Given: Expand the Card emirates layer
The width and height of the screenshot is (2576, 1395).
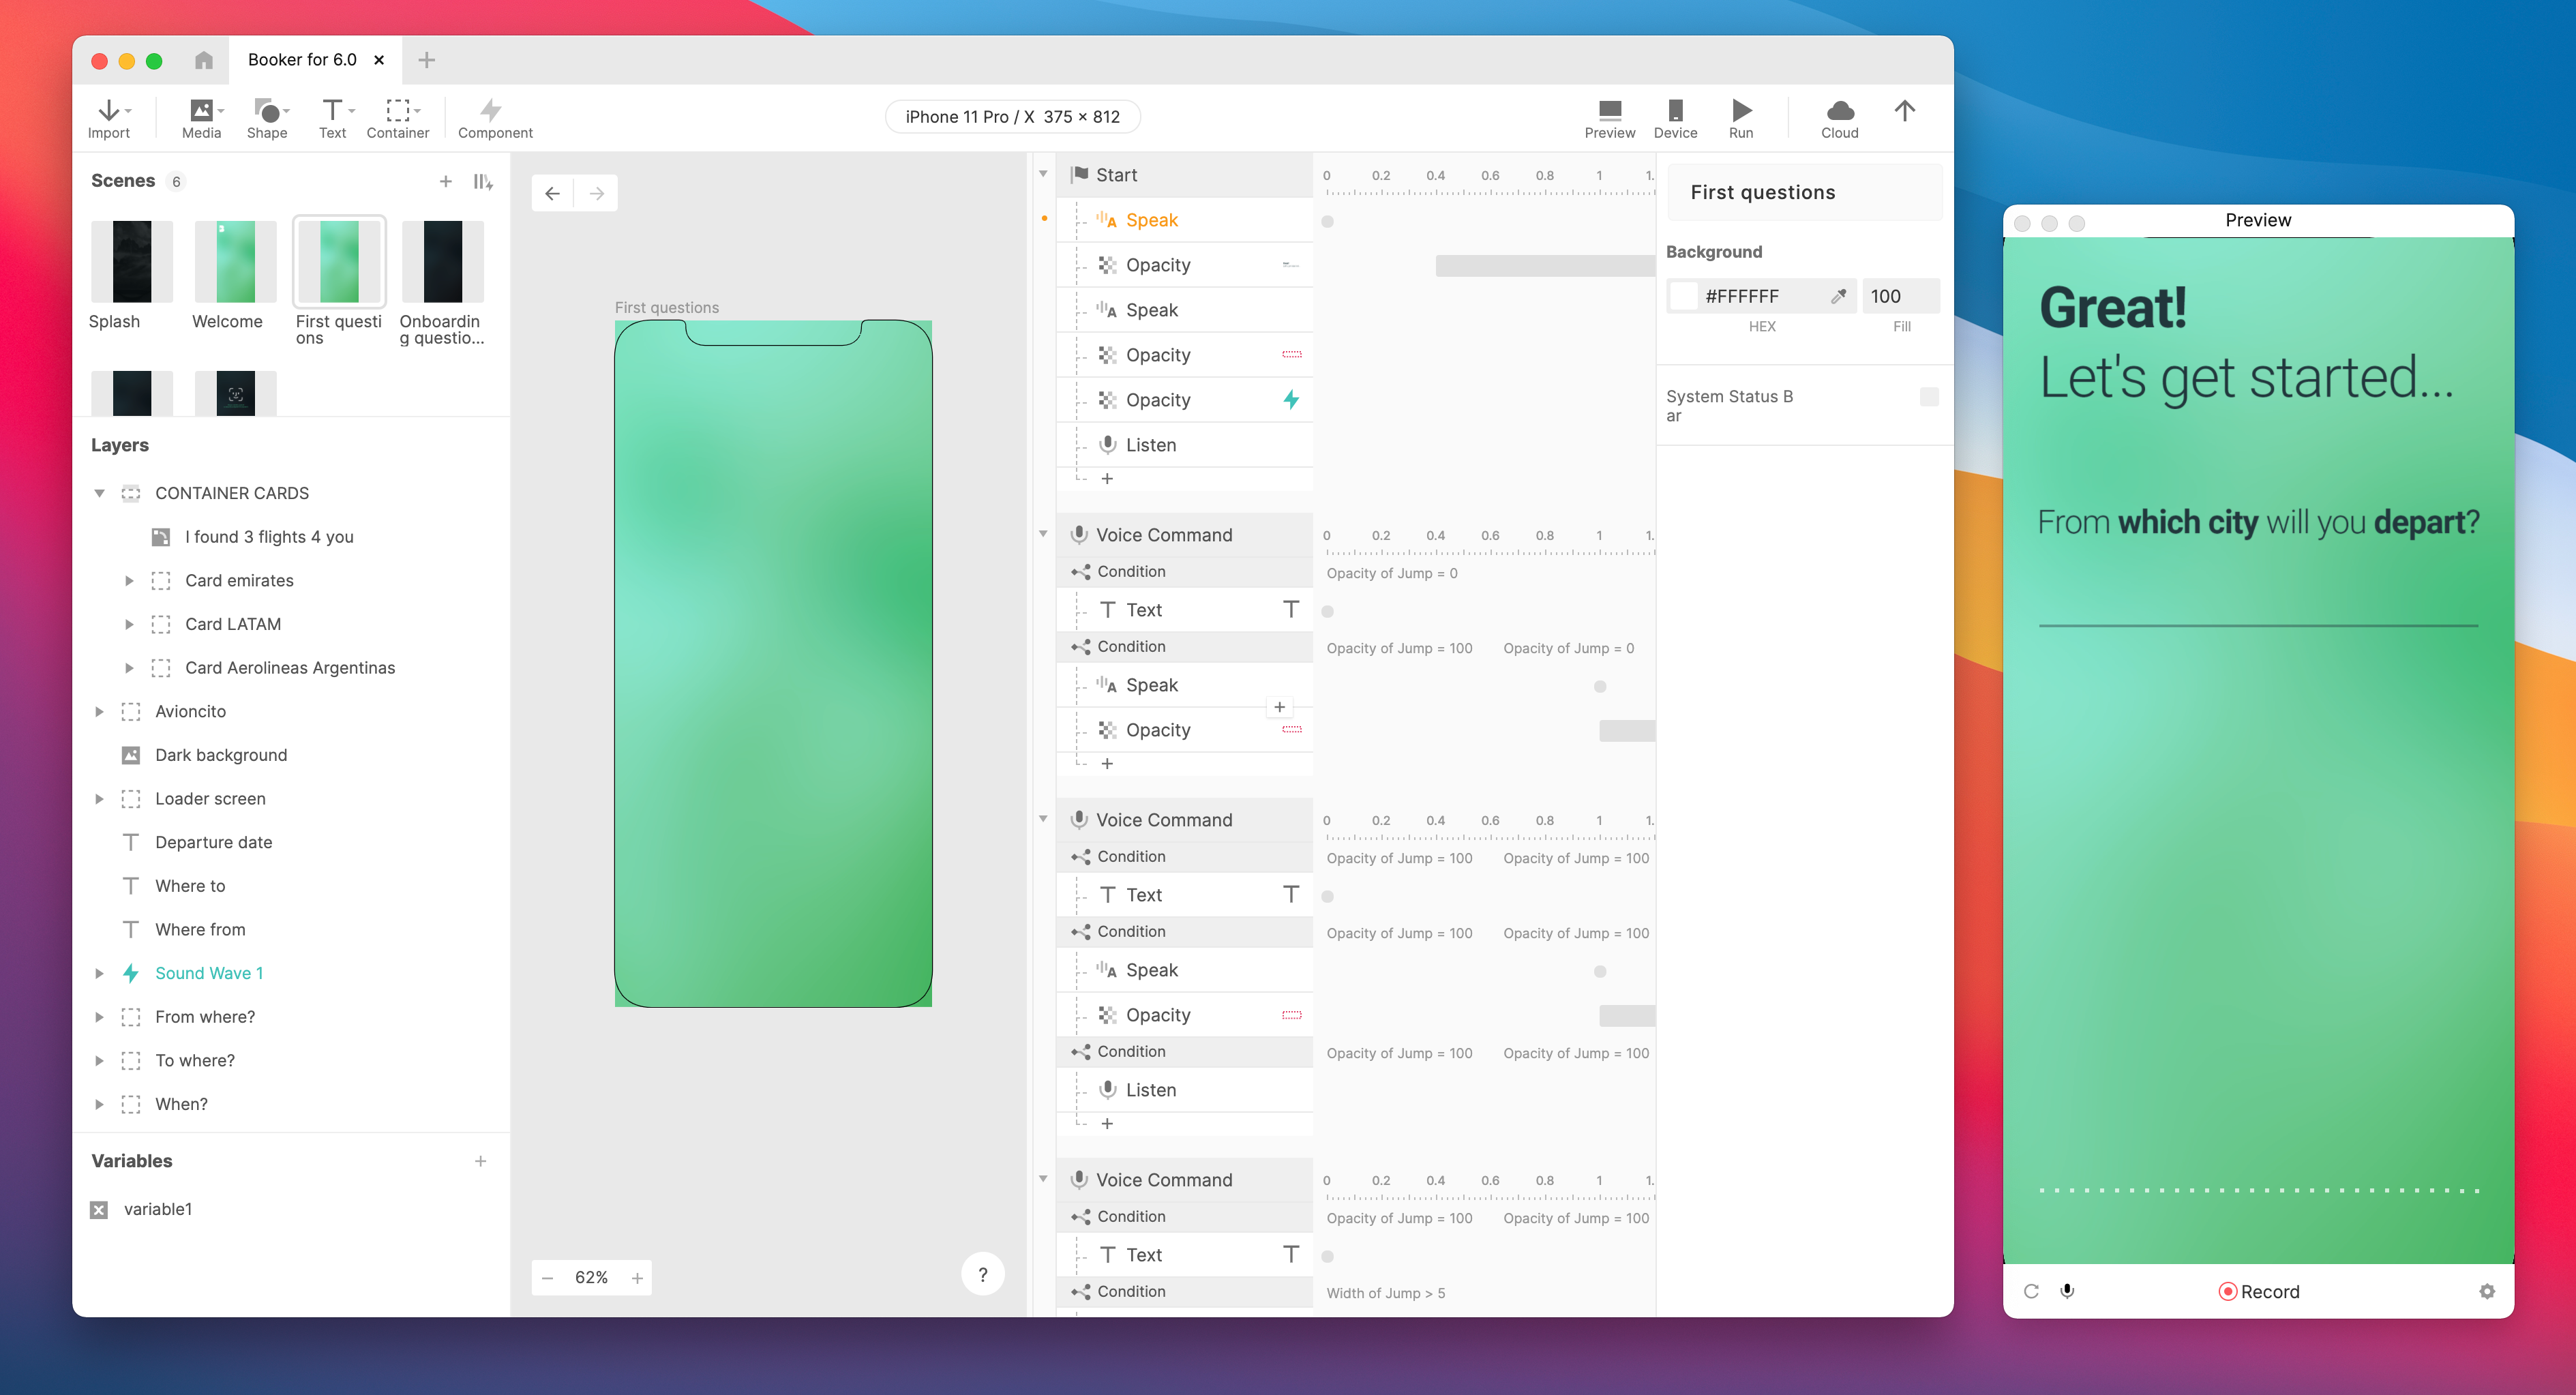Looking at the screenshot, I should (x=129, y=581).
